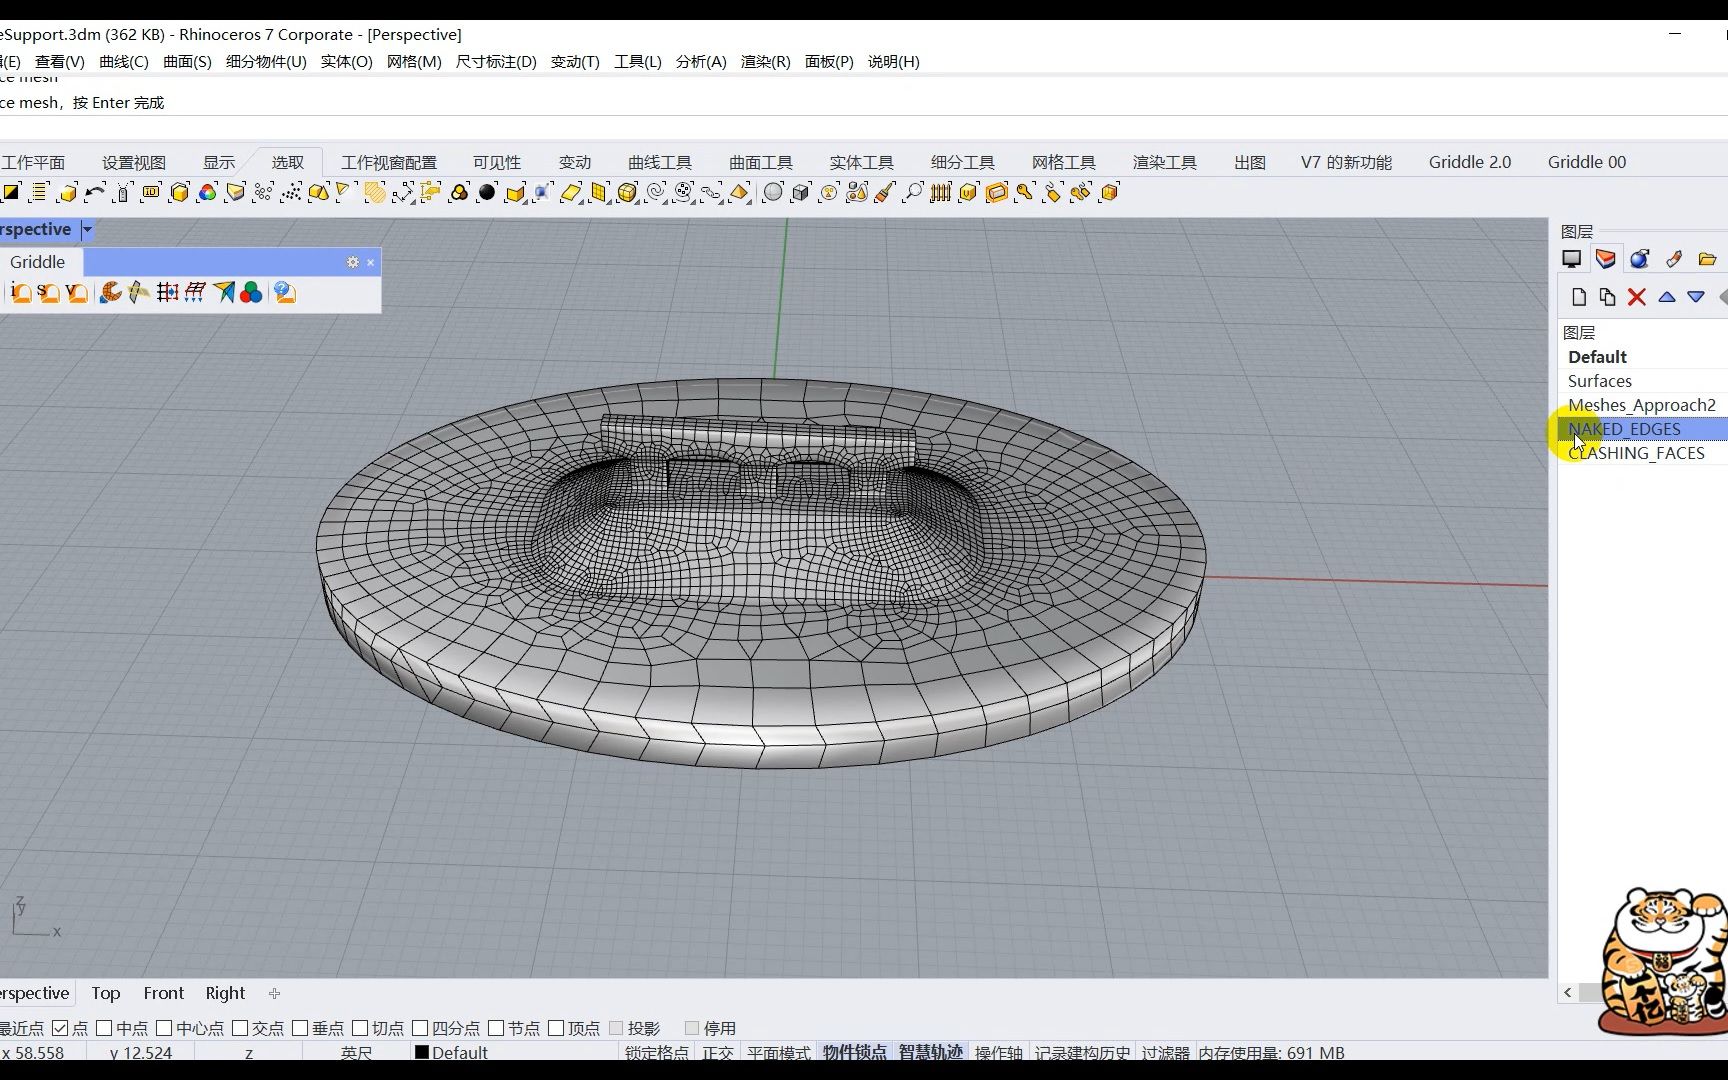Click the gray sphere icon in Select toolbar
The height and width of the screenshot is (1080, 1728).
772,193
